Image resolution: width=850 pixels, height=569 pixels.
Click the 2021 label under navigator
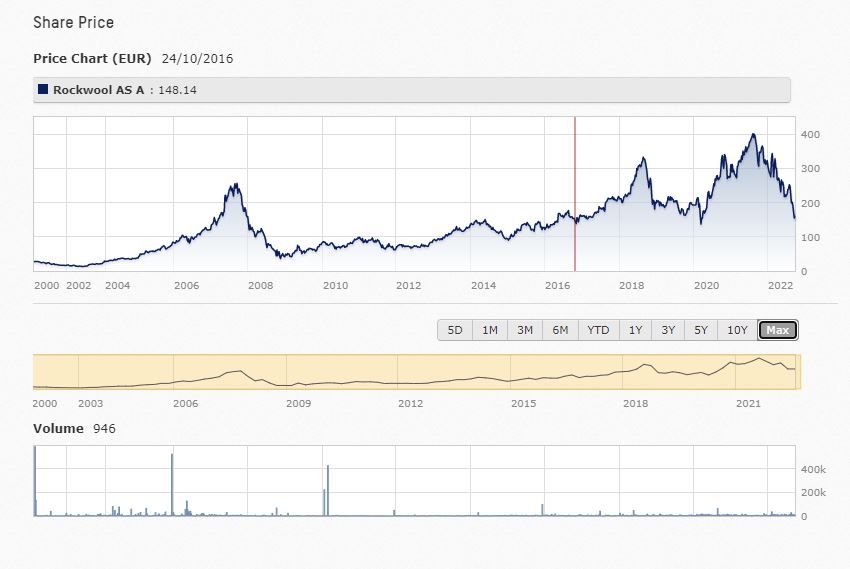coord(748,403)
